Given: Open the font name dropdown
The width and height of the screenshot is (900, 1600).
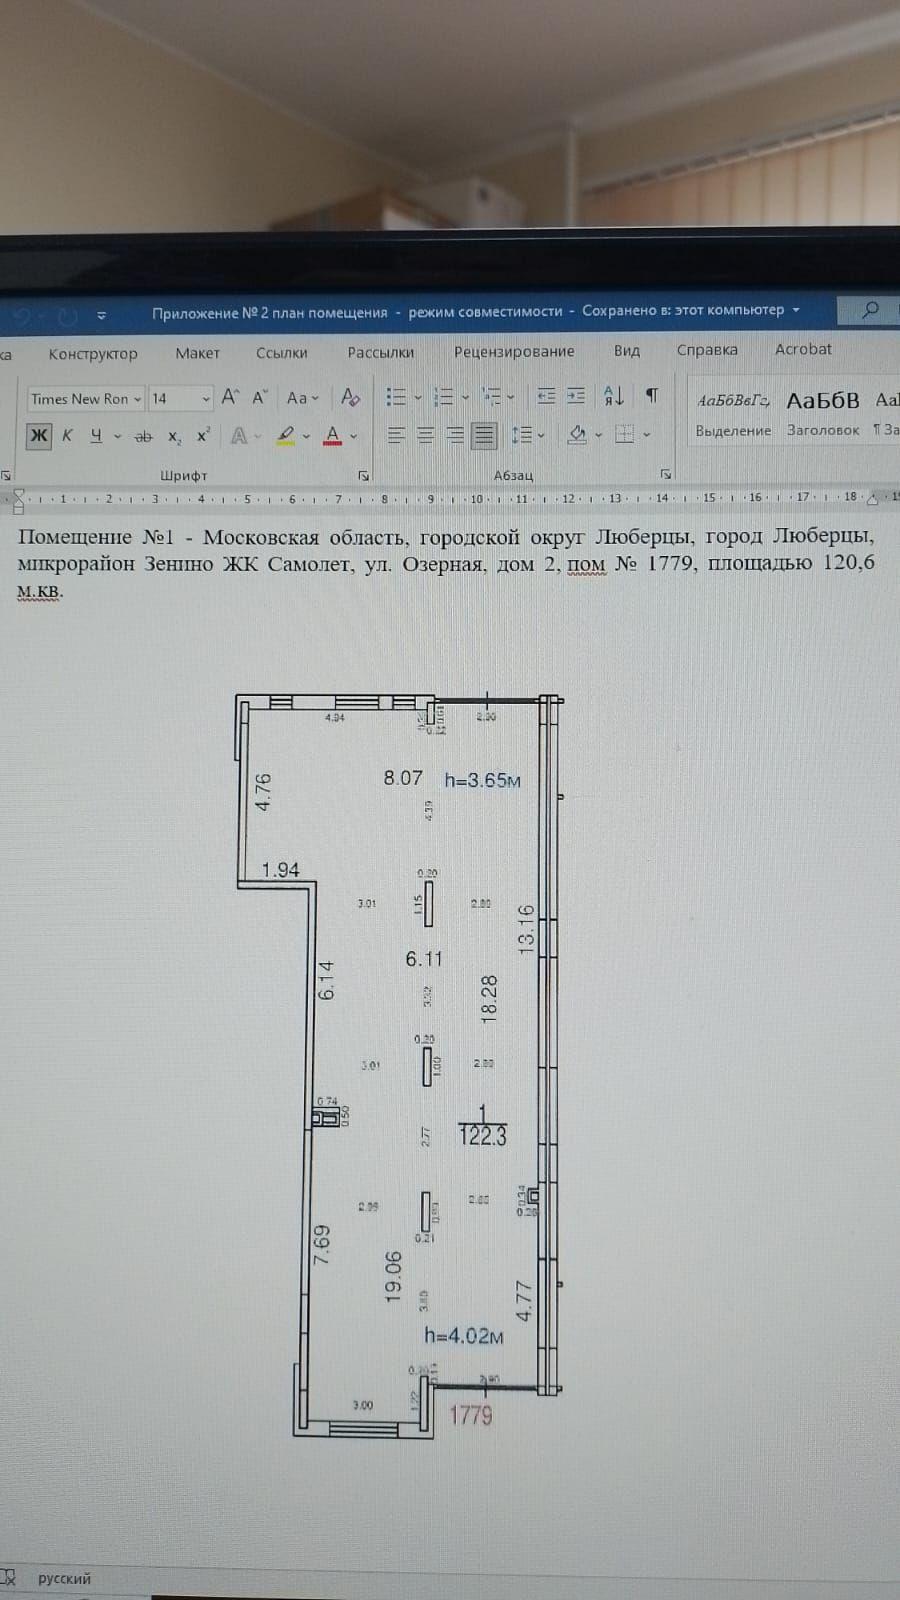Looking at the screenshot, I should 137,399.
